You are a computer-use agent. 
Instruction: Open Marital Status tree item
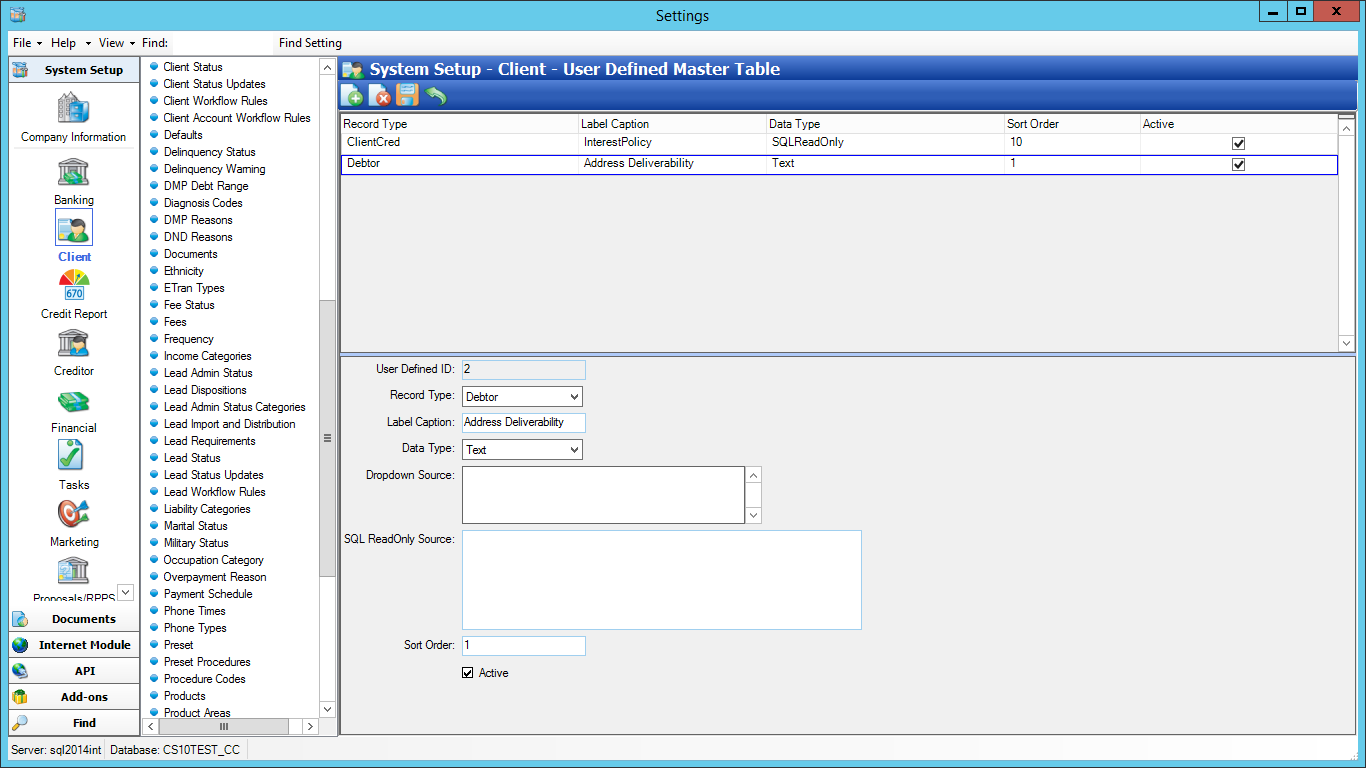tap(195, 526)
